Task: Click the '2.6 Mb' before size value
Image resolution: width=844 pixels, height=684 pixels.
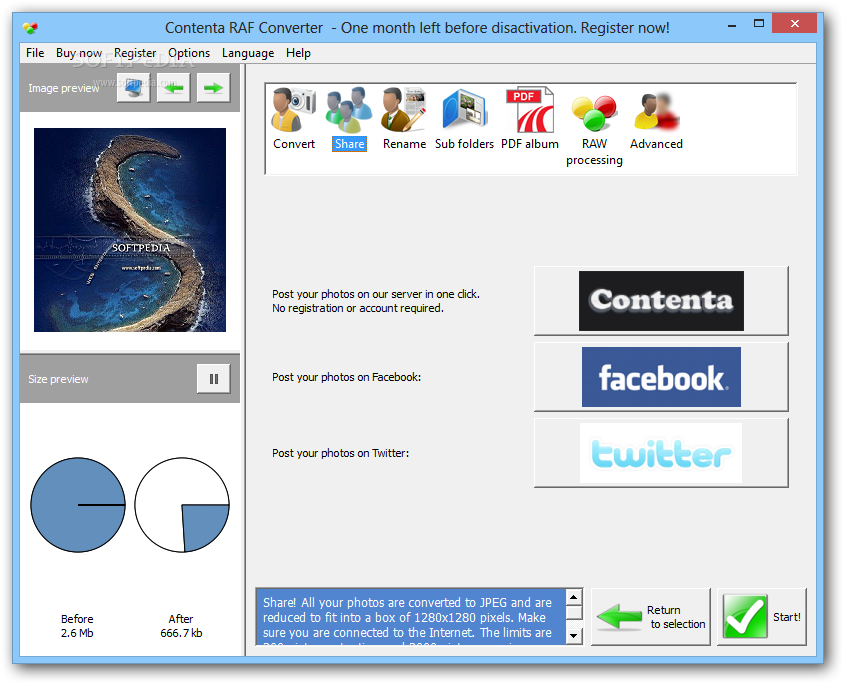Action: point(77,633)
